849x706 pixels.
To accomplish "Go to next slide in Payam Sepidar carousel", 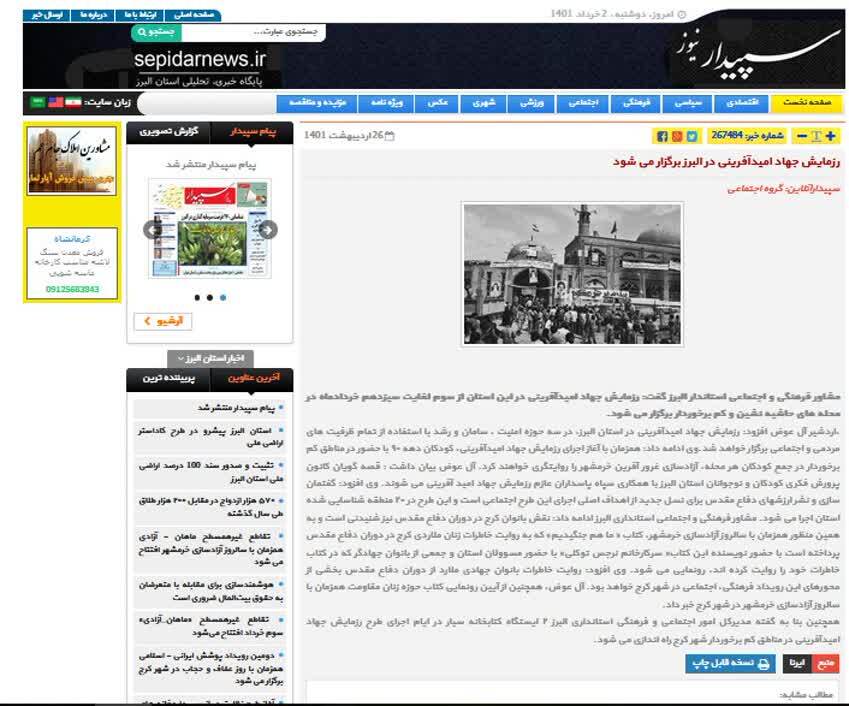I will [267, 230].
